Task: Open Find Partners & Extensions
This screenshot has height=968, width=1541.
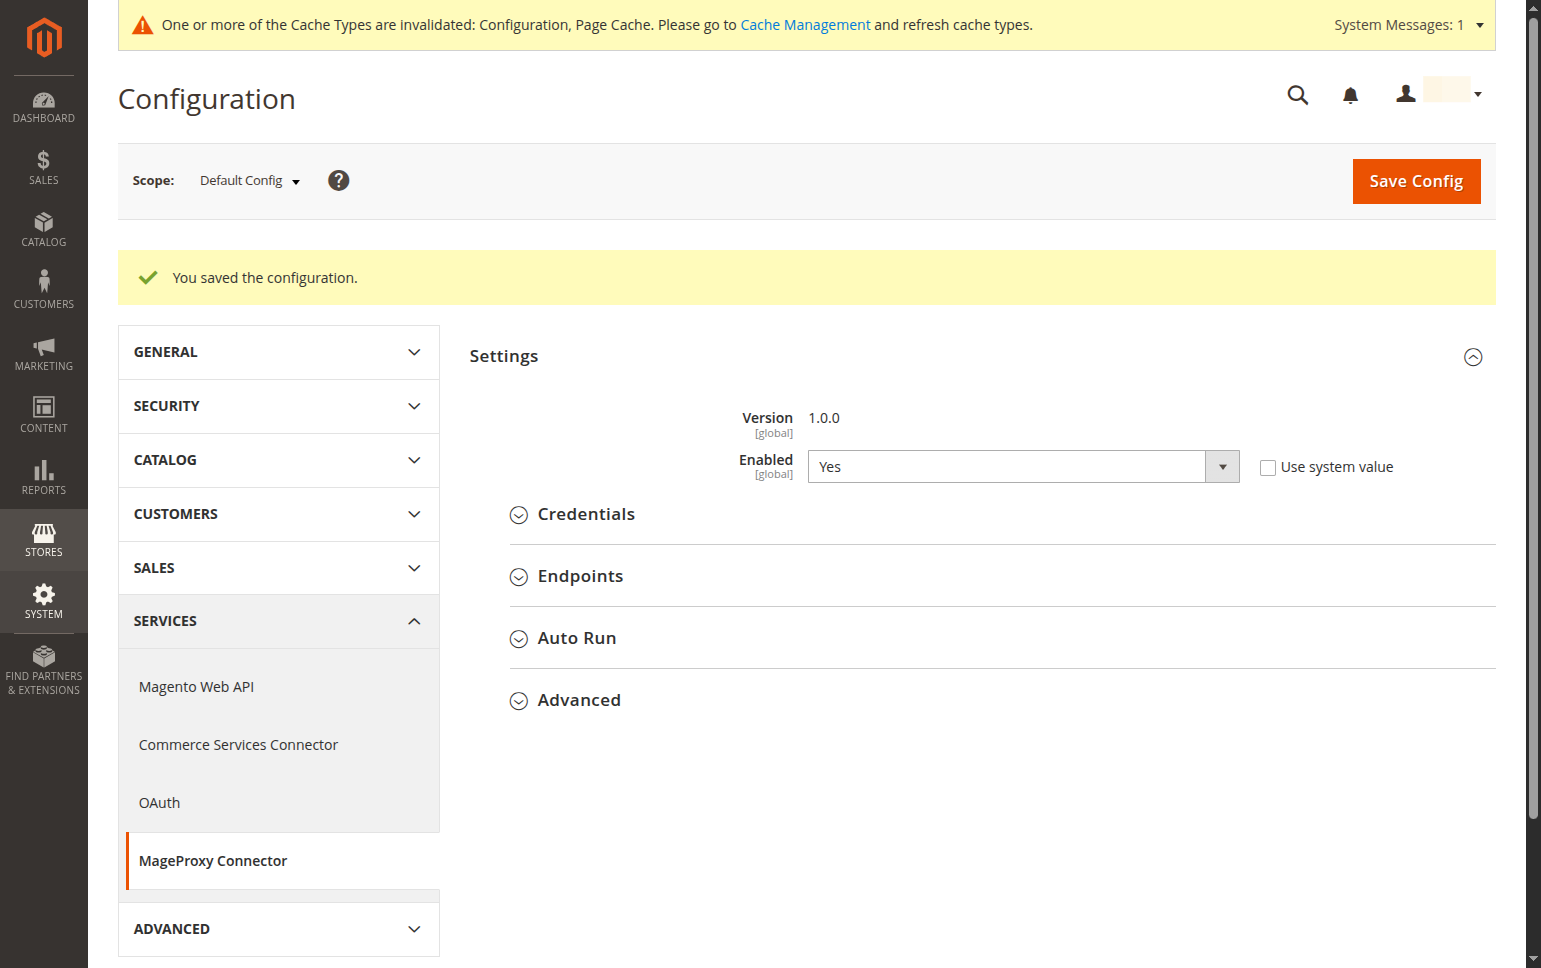Action: click(44, 670)
